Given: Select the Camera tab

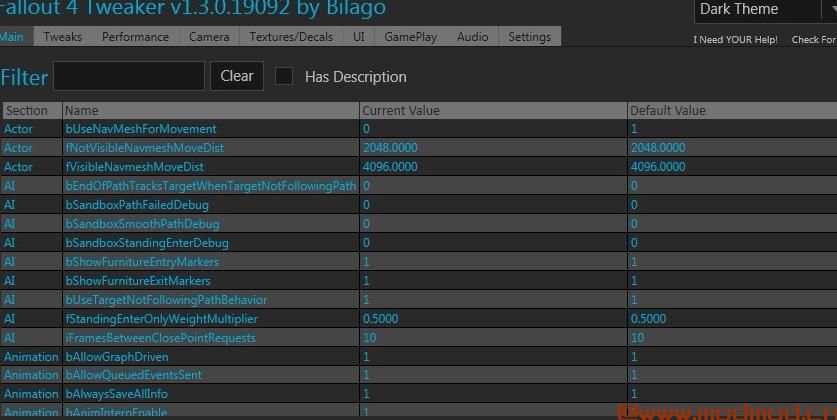Looking at the screenshot, I should click(x=209, y=37).
